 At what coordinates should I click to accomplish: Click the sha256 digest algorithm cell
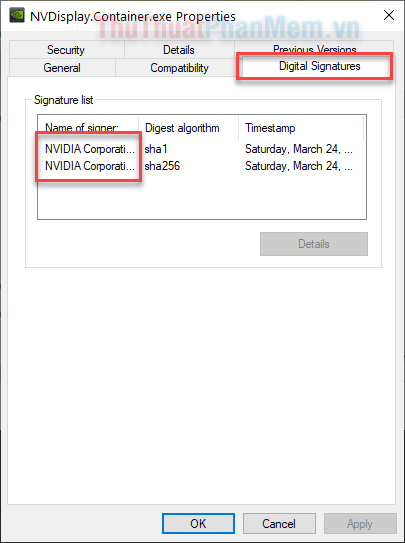coord(162,166)
